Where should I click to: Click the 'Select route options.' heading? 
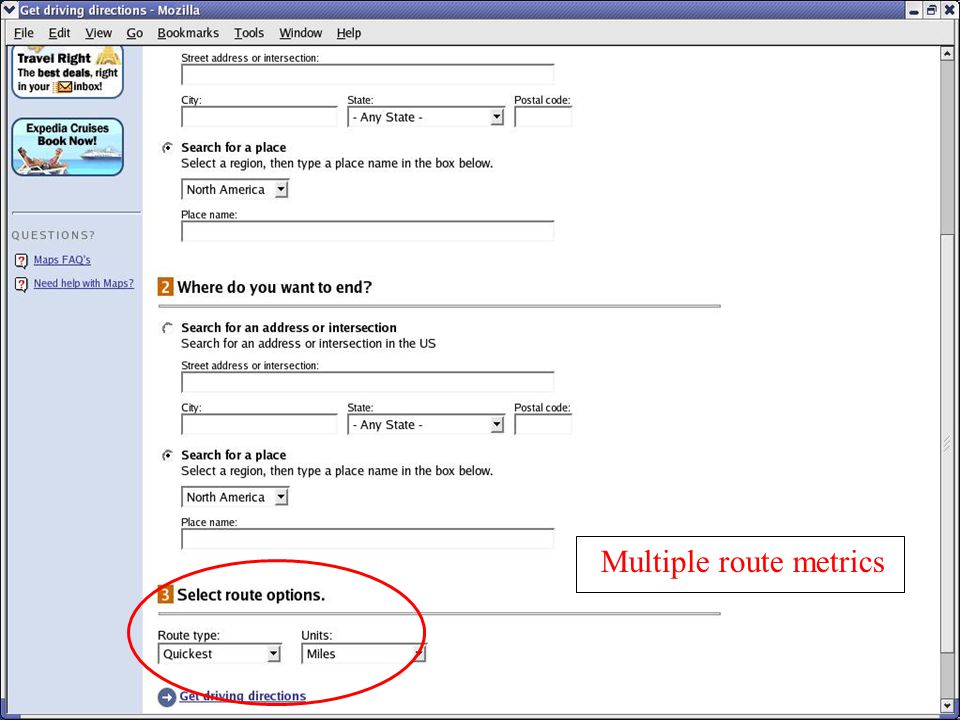coord(251,594)
